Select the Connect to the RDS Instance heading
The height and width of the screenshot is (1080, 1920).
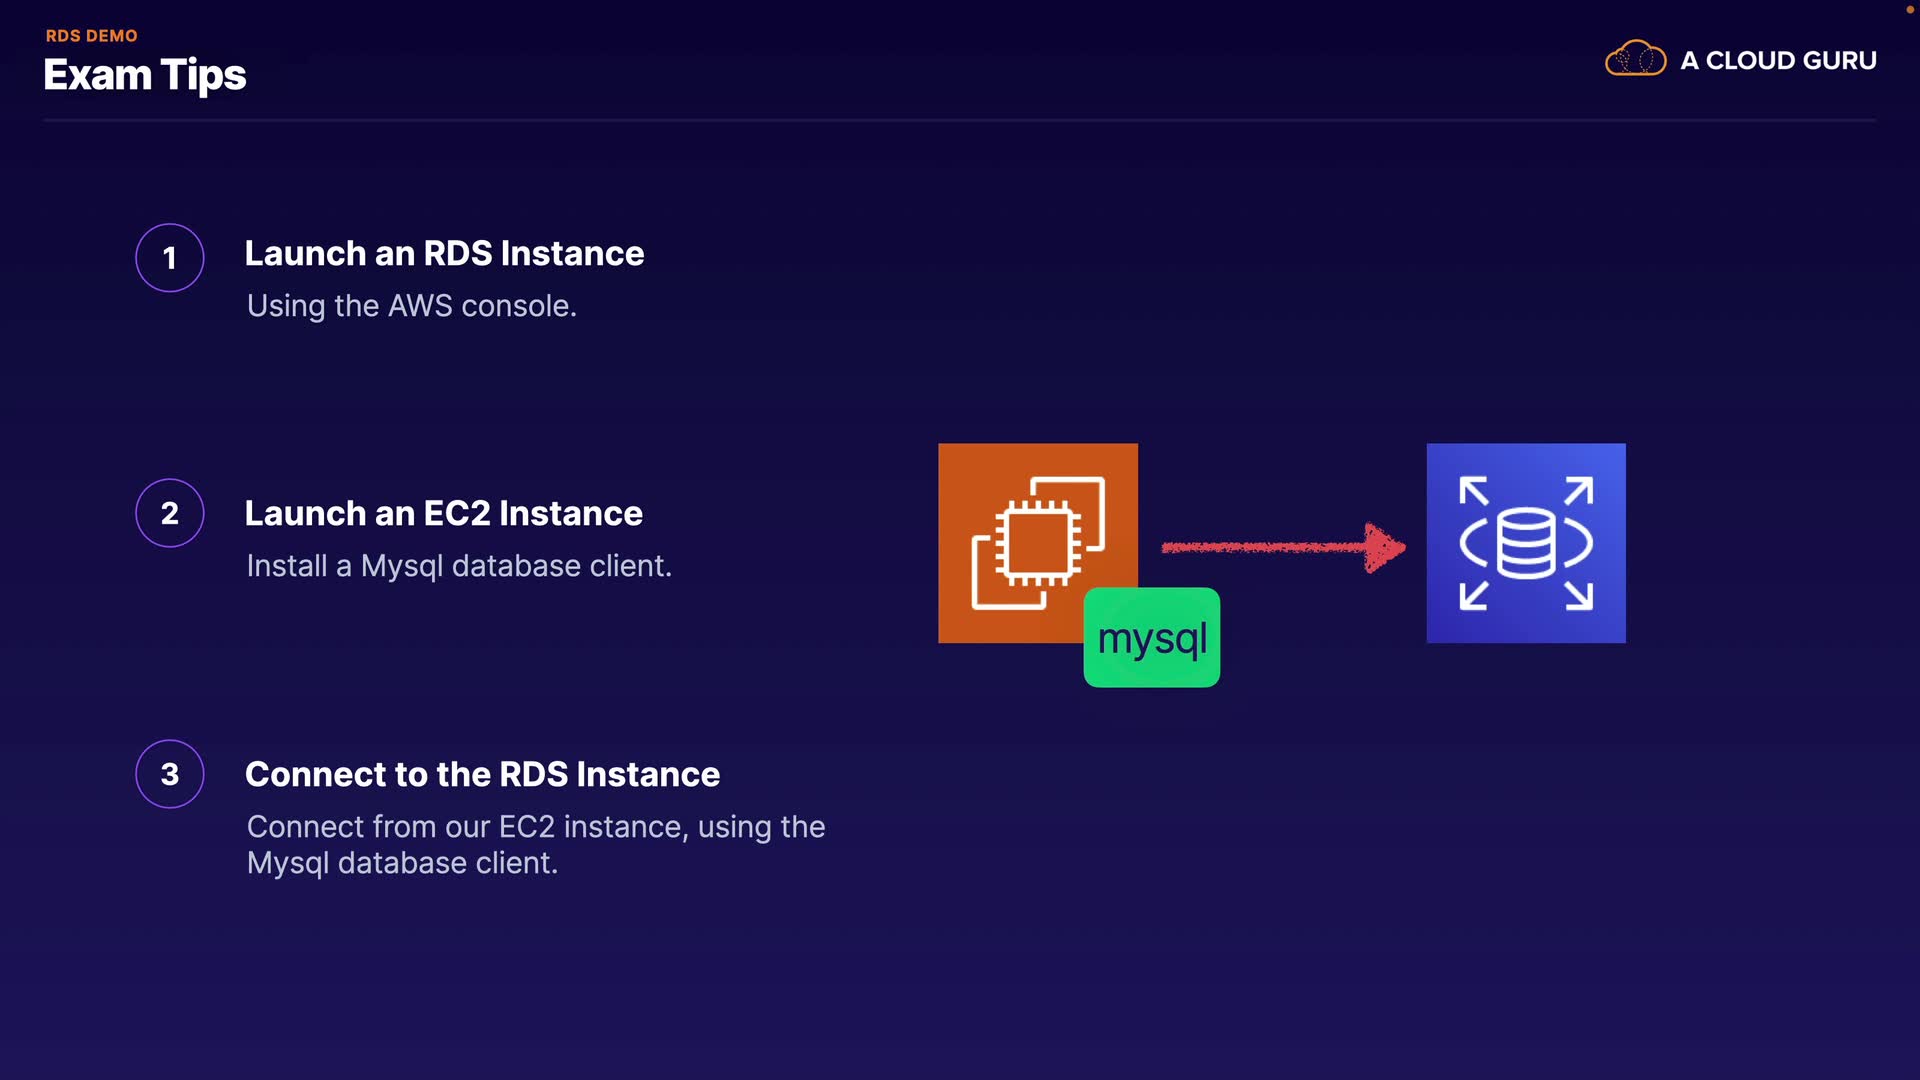[482, 774]
